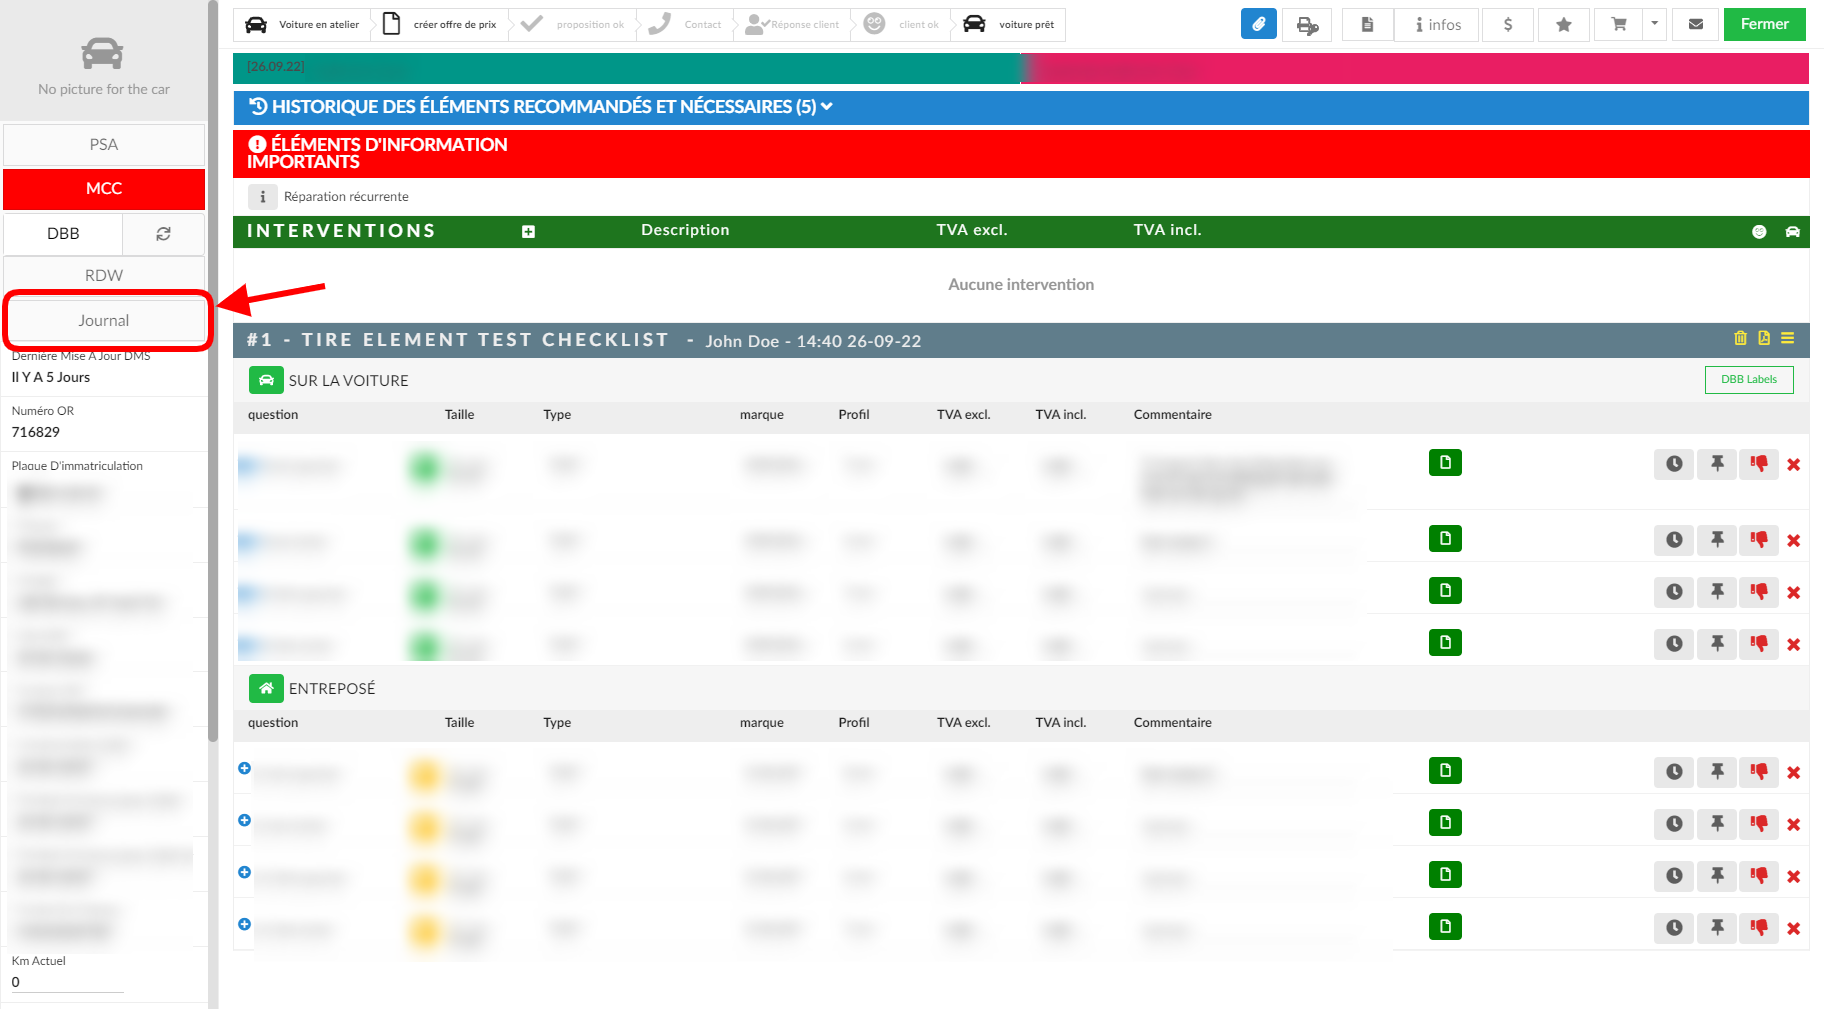1824x1009 pixels.
Task: Click the DBB sidebar button
Action: 63,233
